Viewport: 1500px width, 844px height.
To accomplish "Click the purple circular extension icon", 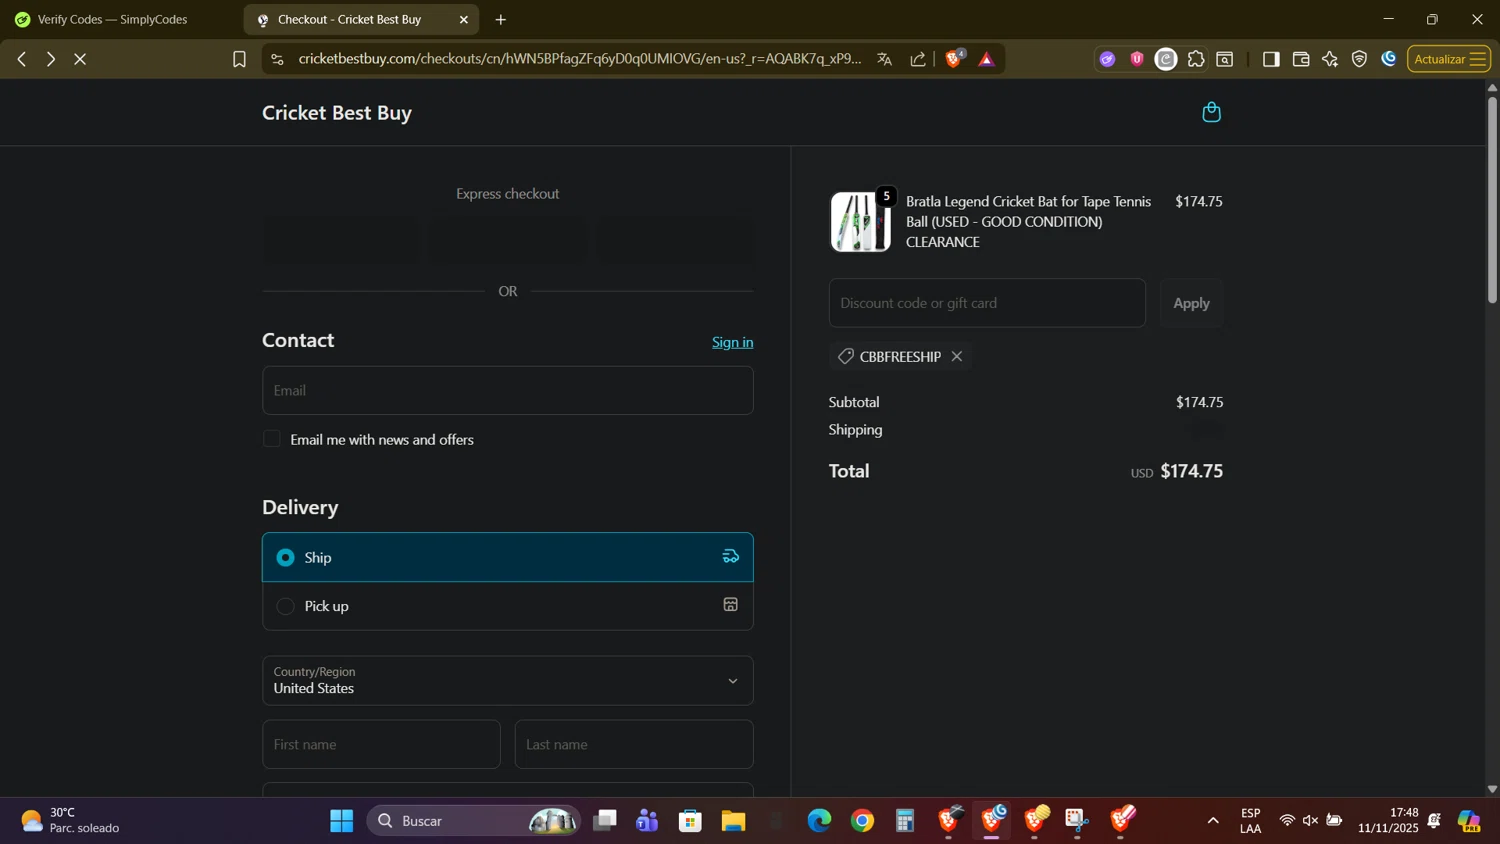I will (x=1107, y=59).
